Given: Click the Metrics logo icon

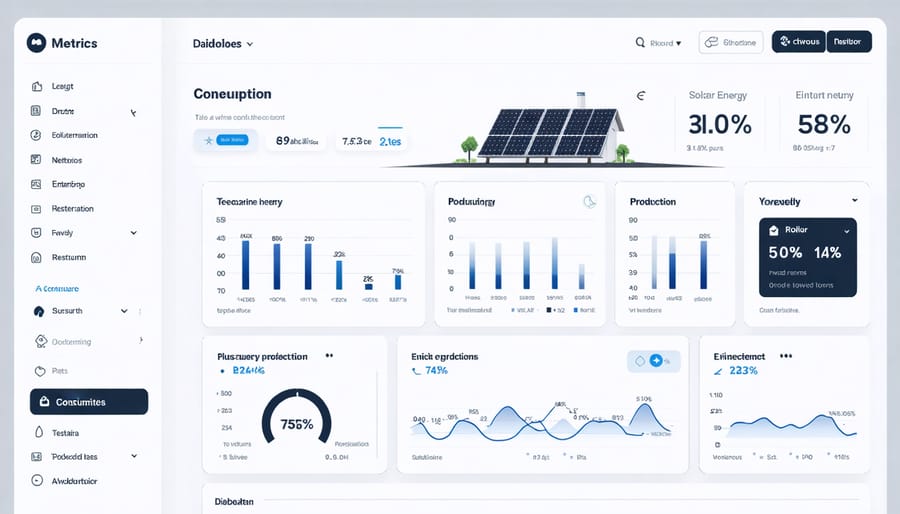Looking at the screenshot, I should [37, 43].
